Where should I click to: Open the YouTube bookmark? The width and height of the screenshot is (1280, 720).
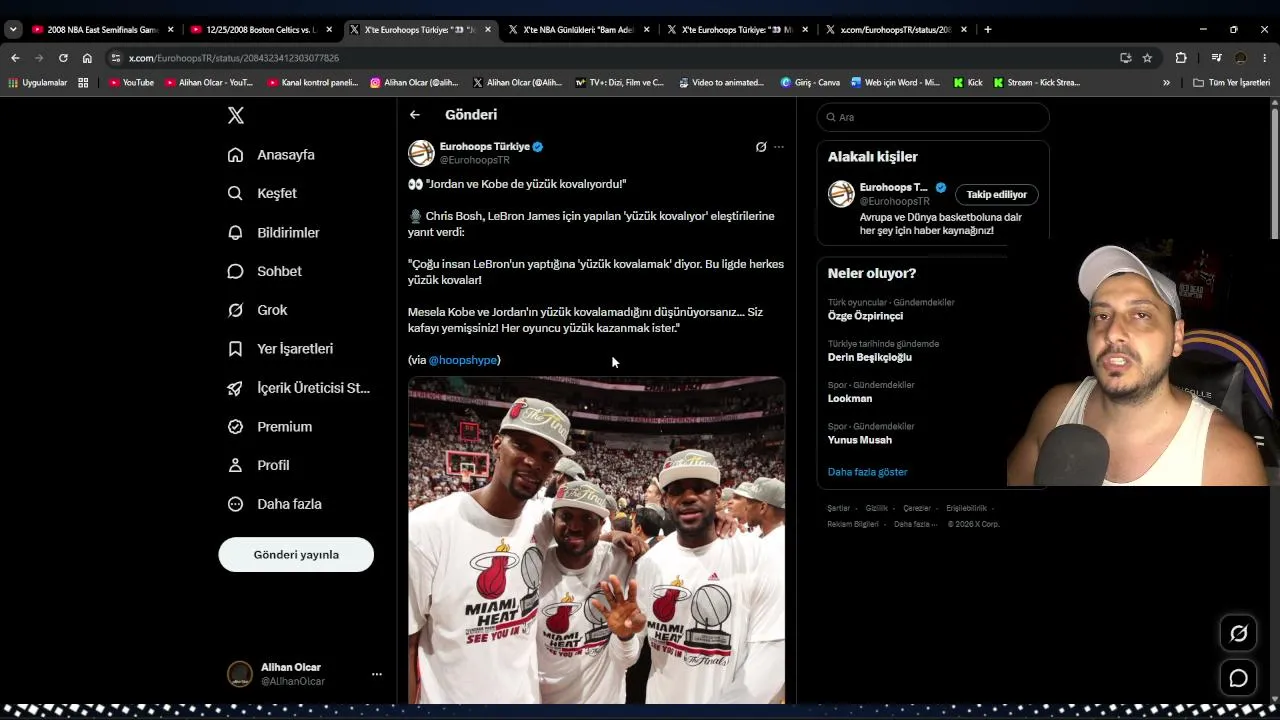click(131, 83)
